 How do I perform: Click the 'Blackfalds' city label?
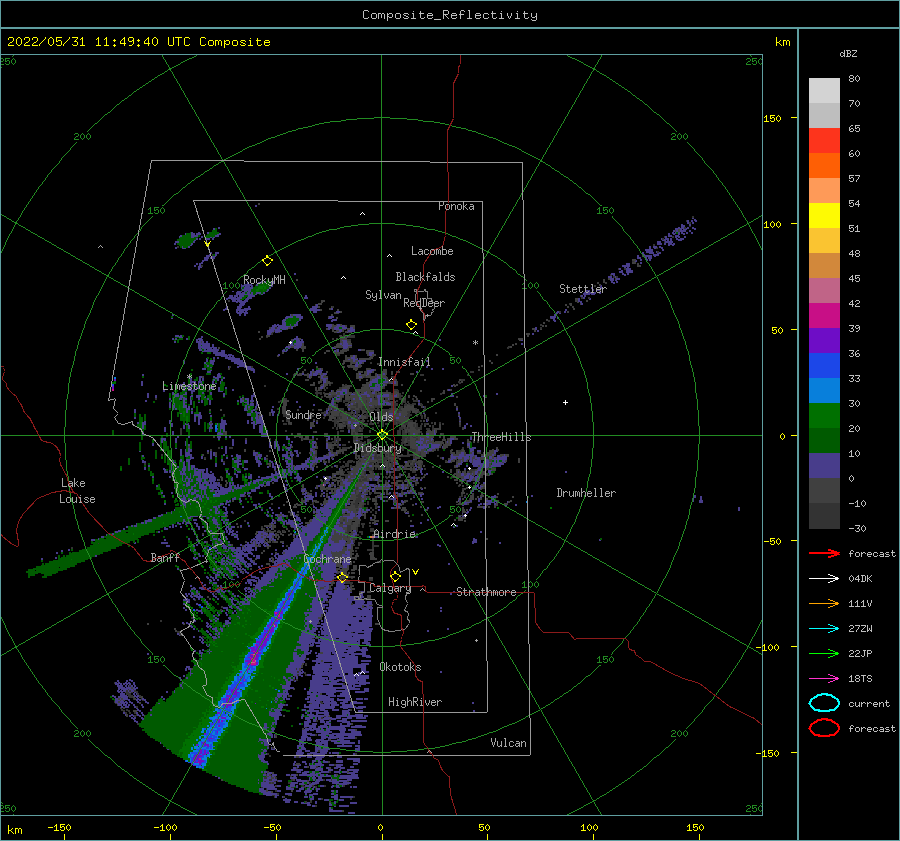pyautogui.click(x=425, y=277)
